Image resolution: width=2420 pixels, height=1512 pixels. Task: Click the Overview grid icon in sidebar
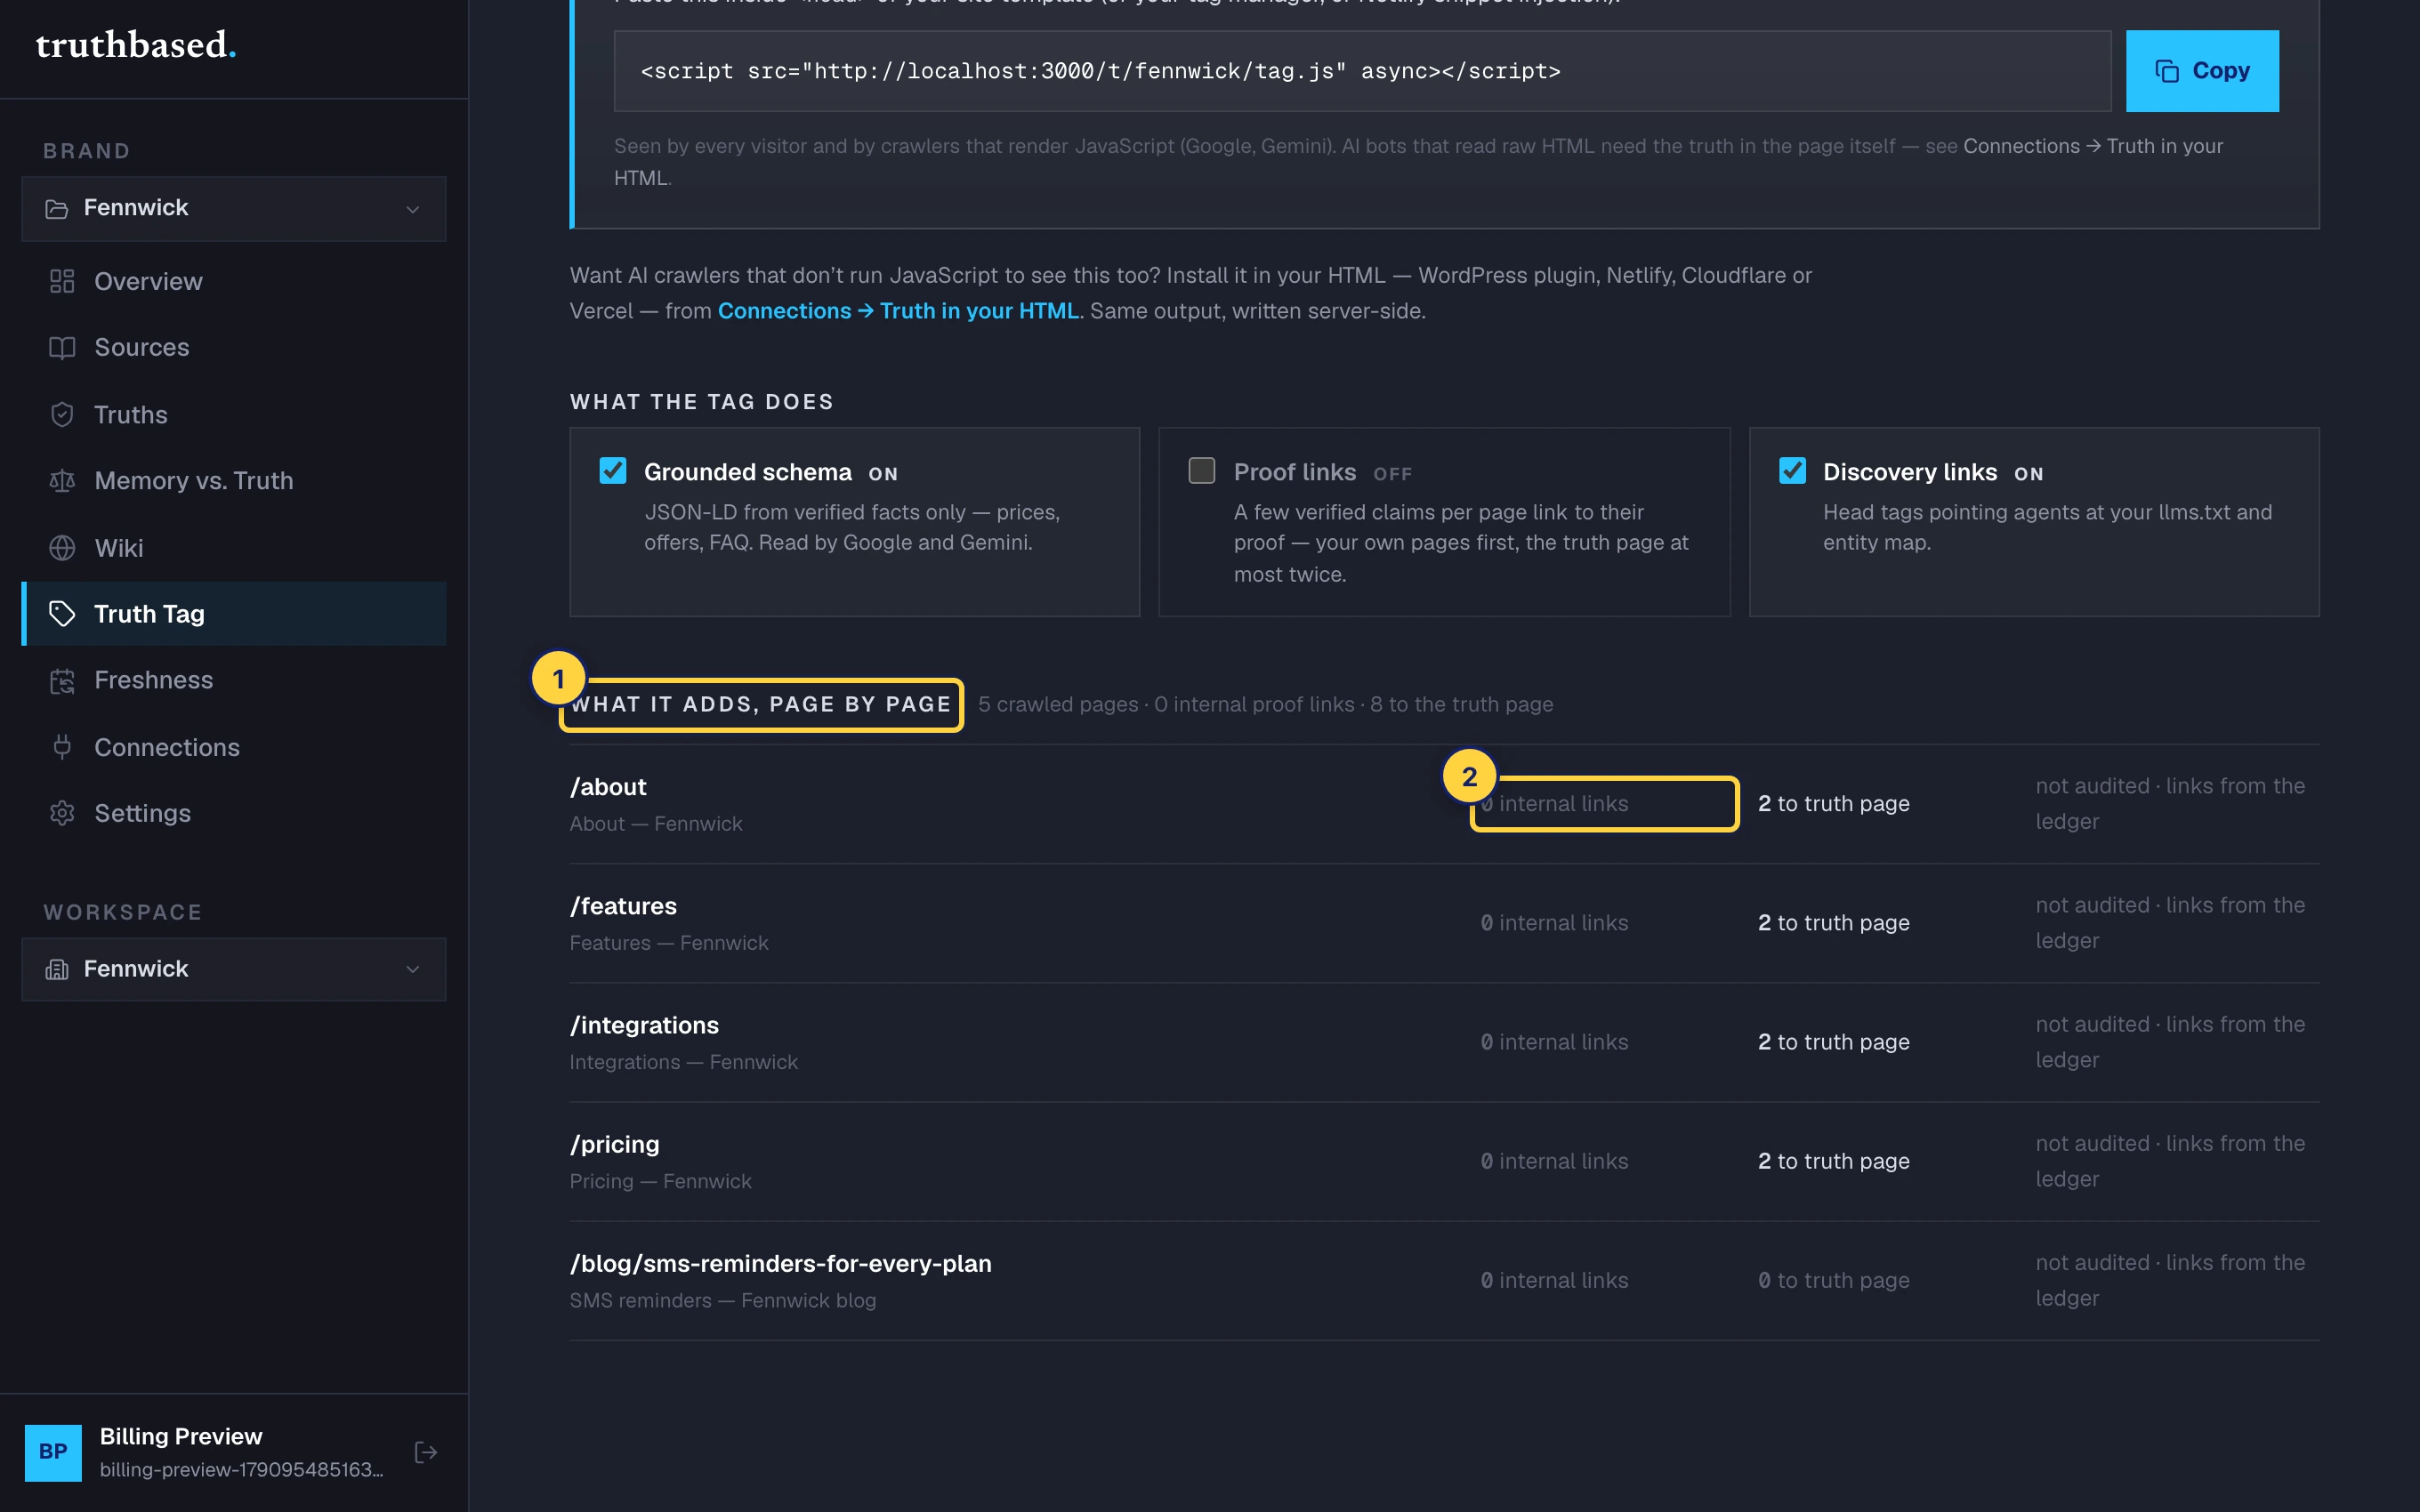point(62,281)
